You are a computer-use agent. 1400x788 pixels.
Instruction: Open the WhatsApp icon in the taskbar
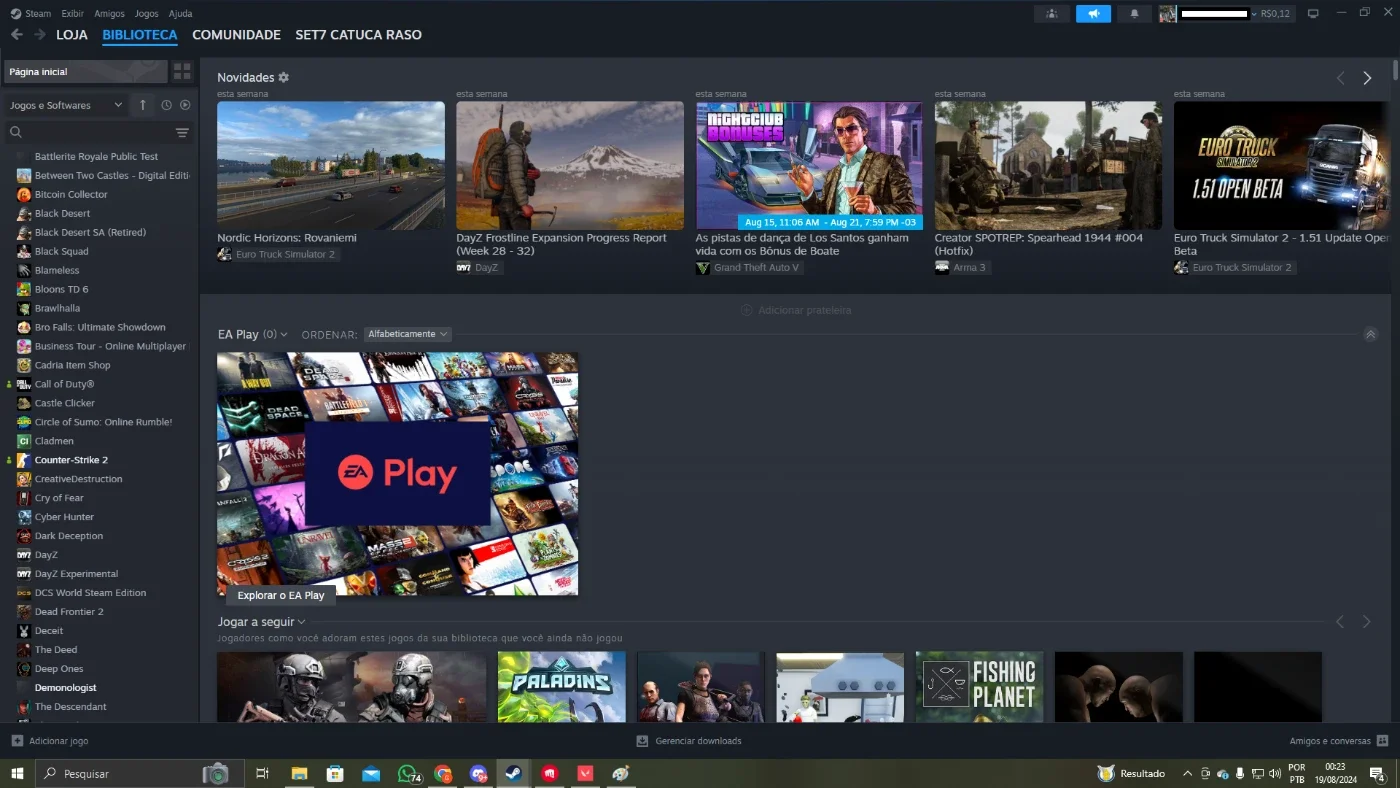coord(407,773)
